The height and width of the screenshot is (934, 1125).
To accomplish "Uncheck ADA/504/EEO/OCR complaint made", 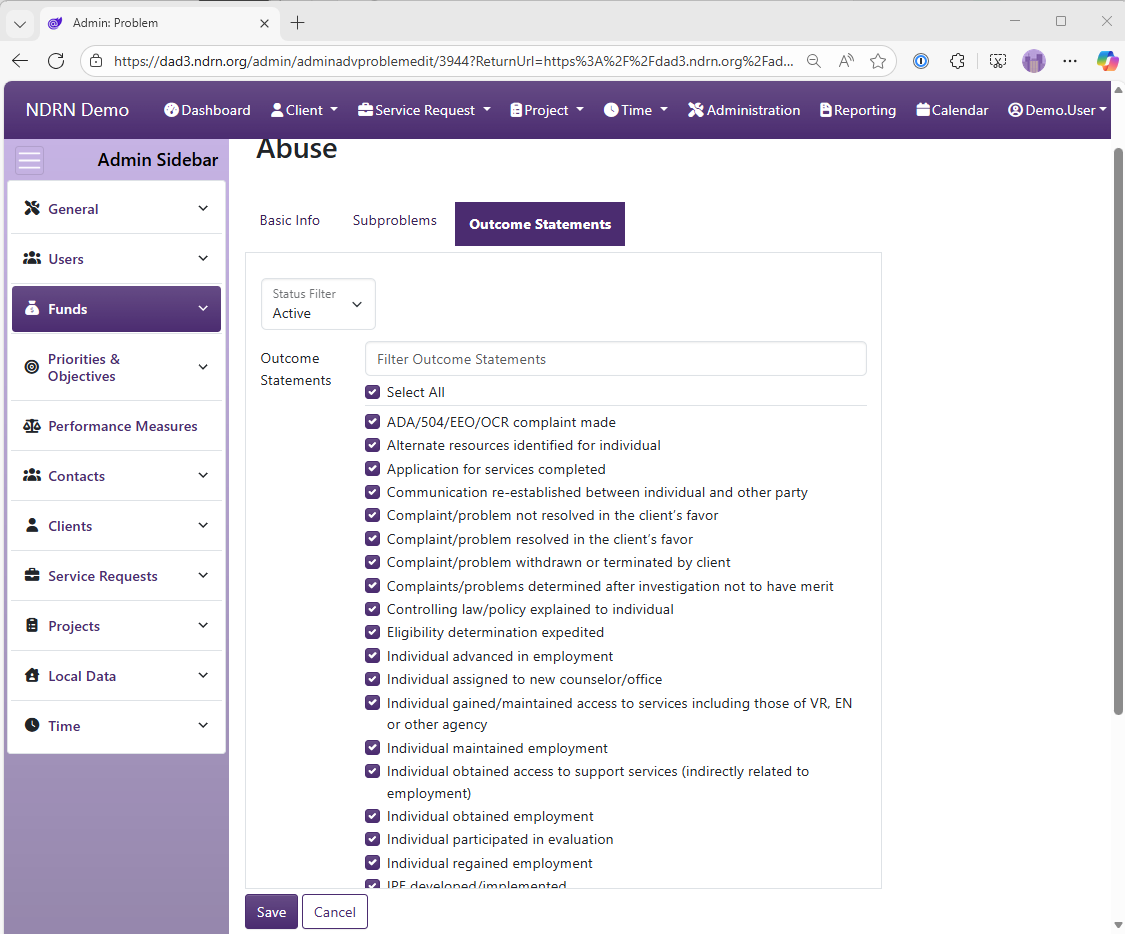I will [372, 422].
